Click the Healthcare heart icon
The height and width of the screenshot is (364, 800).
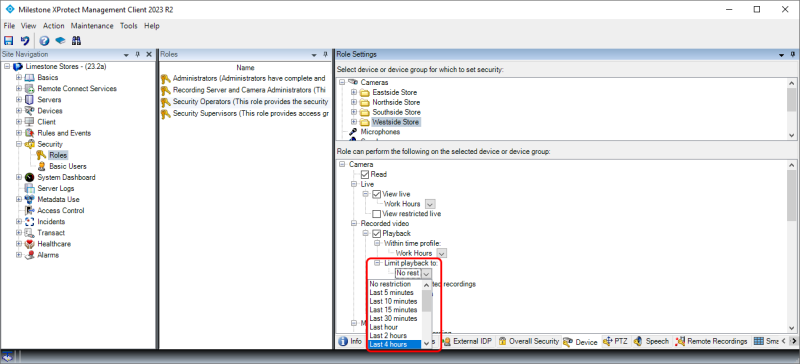30,244
